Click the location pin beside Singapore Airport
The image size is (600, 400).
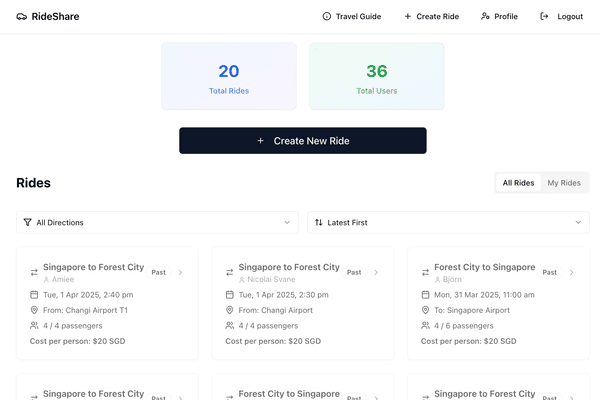point(425,310)
